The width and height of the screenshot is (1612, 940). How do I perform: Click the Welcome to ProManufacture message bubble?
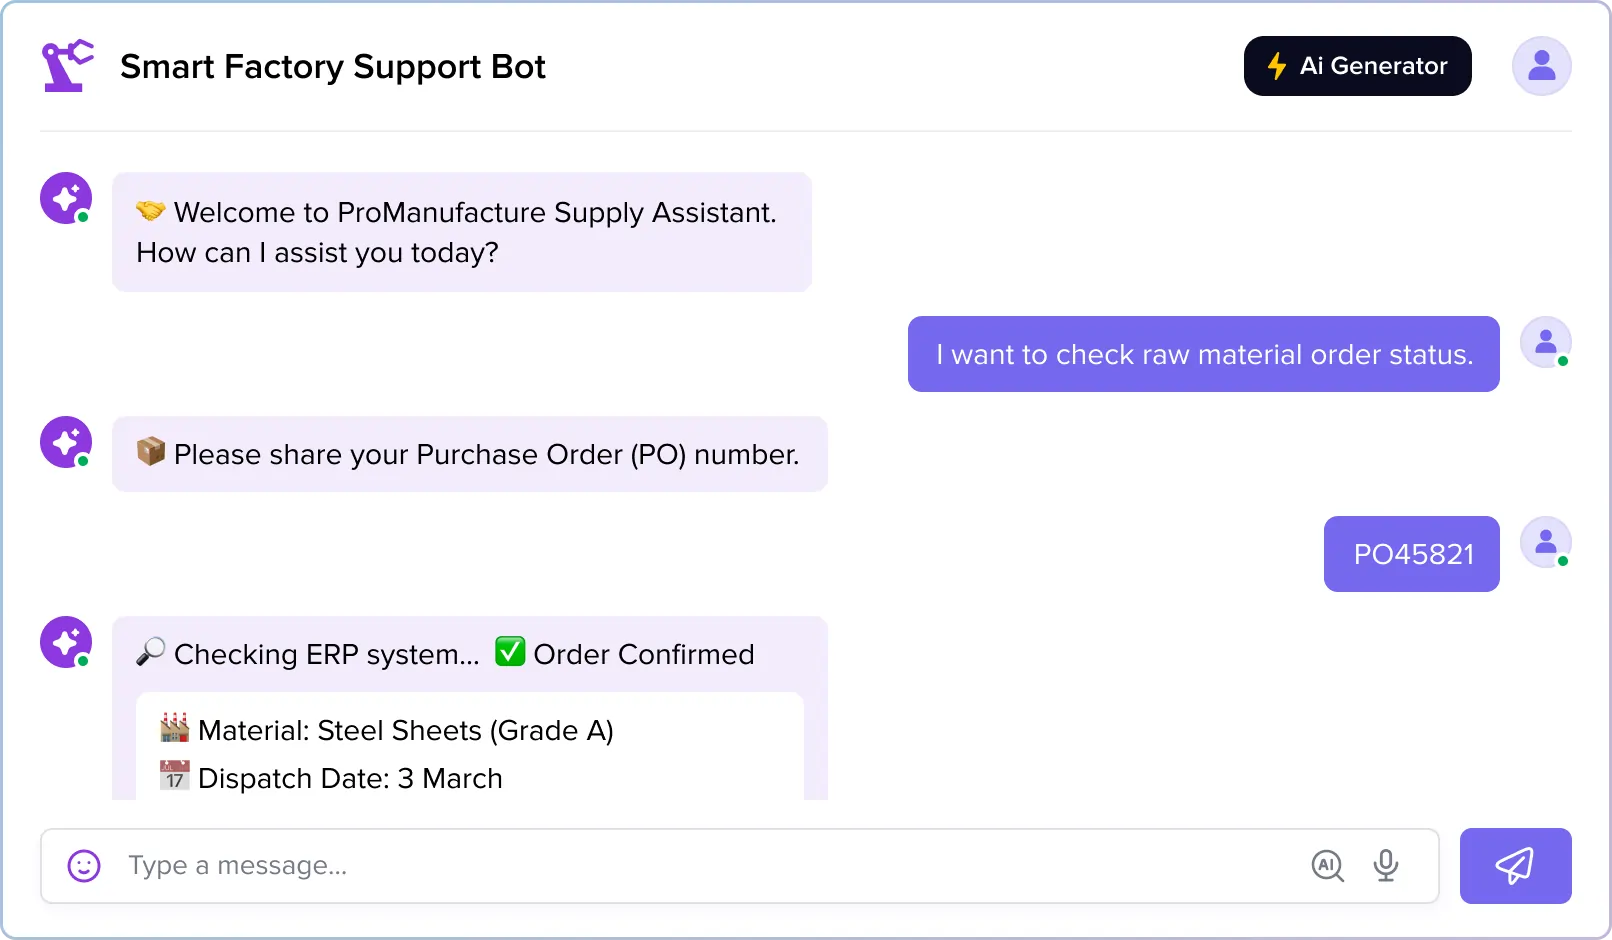tap(462, 232)
